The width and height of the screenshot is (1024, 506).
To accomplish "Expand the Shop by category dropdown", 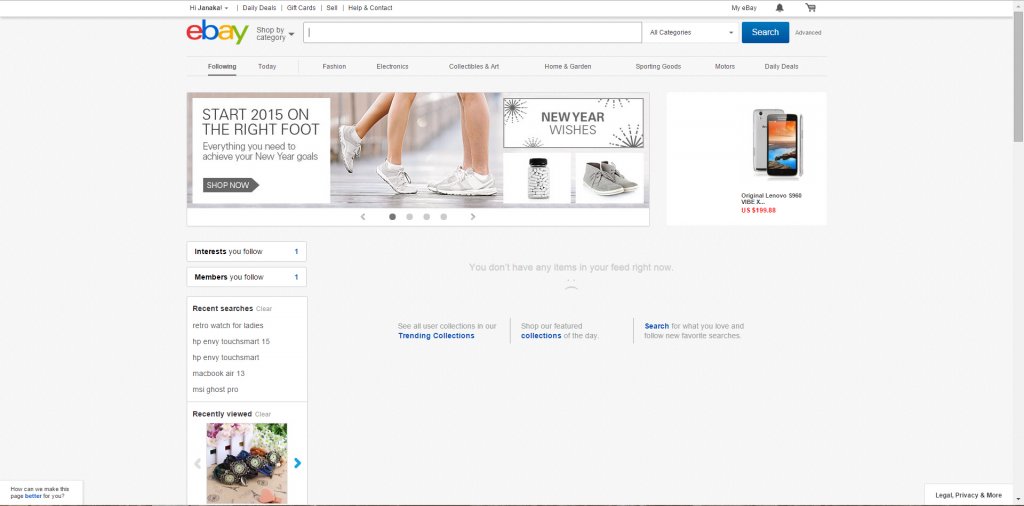I will click(x=275, y=34).
